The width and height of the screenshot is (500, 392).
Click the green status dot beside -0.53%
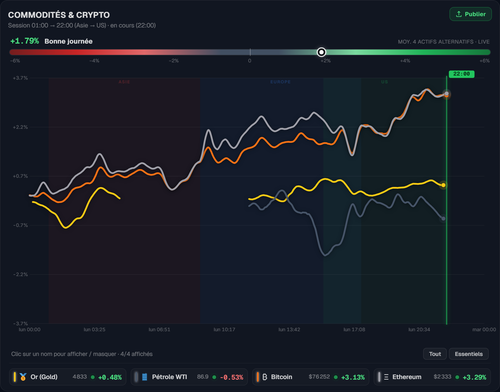(x=214, y=377)
